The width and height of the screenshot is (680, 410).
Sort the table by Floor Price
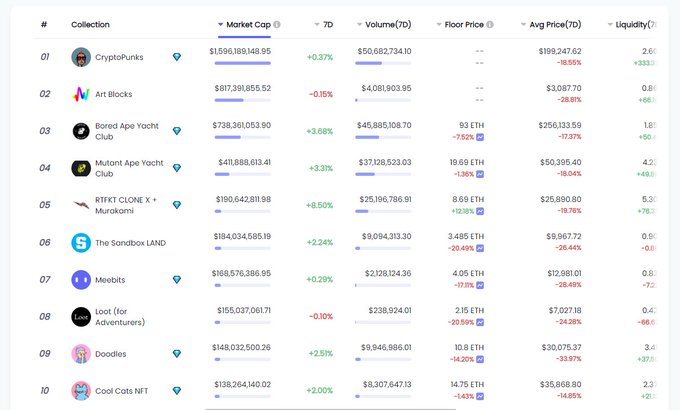click(x=460, y=24)
